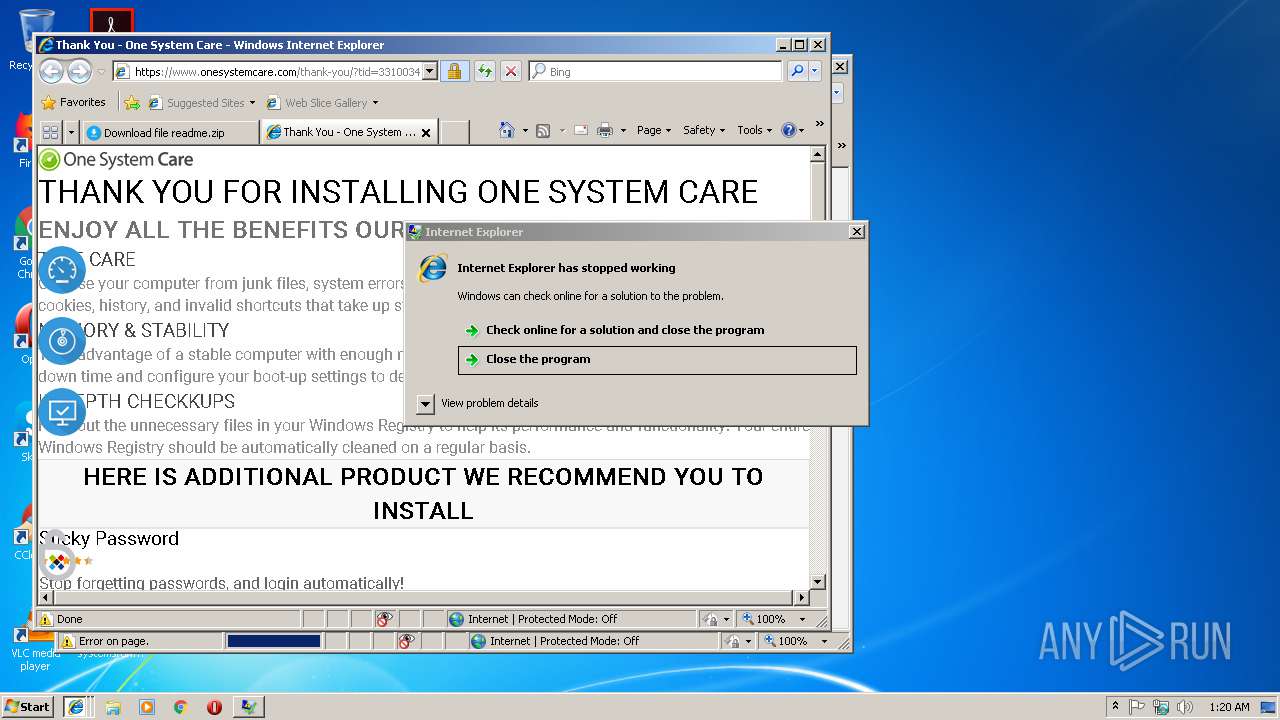This screenshot has height=720, width=1280.
Task: Open Google Chrome from taskbar
Action: pos(180,706)
